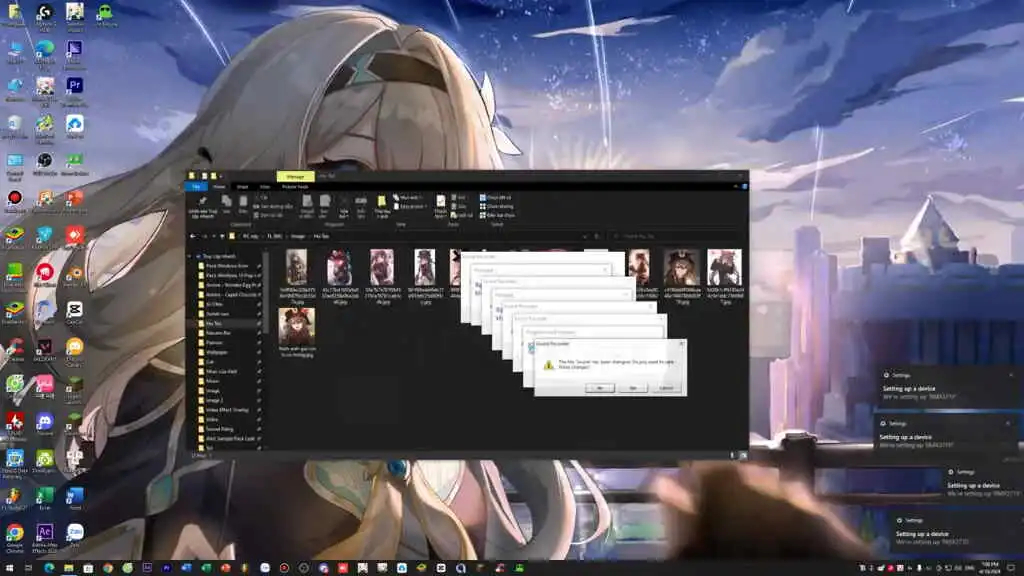Open File Explorer from the taskbar
This screenshot has height=576, width=1024.
[x=69, y=568]
